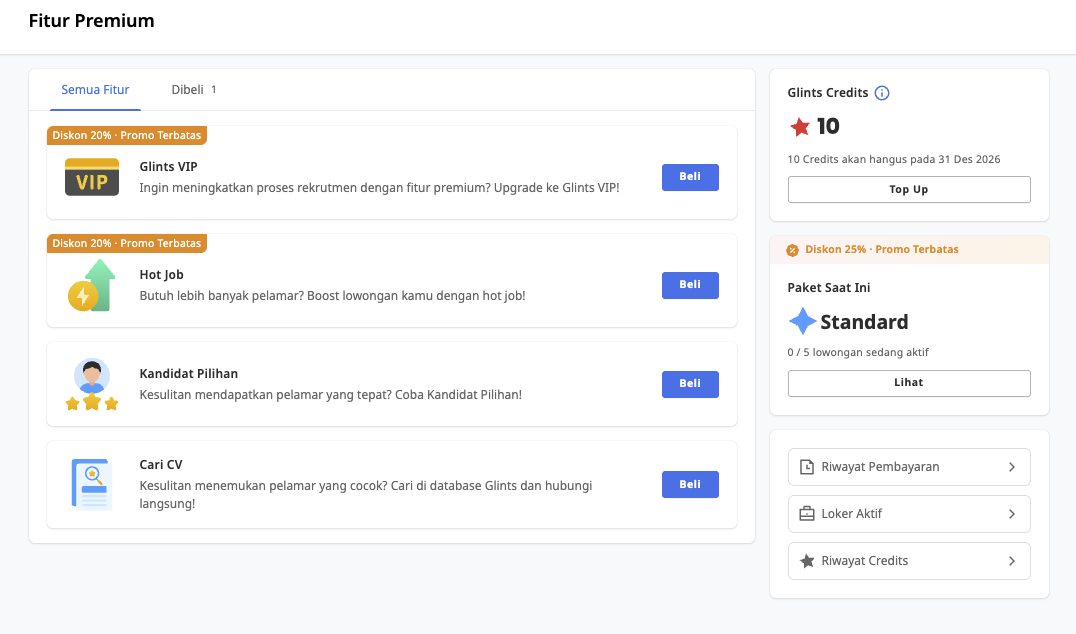
Task: Click Beli for Hot Job
Action: coord(690,285)
